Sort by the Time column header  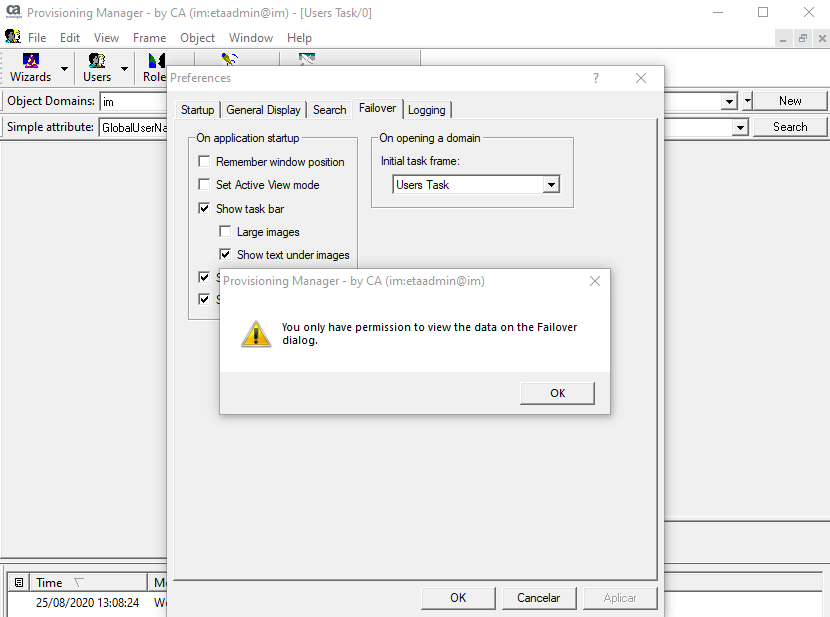88,583
